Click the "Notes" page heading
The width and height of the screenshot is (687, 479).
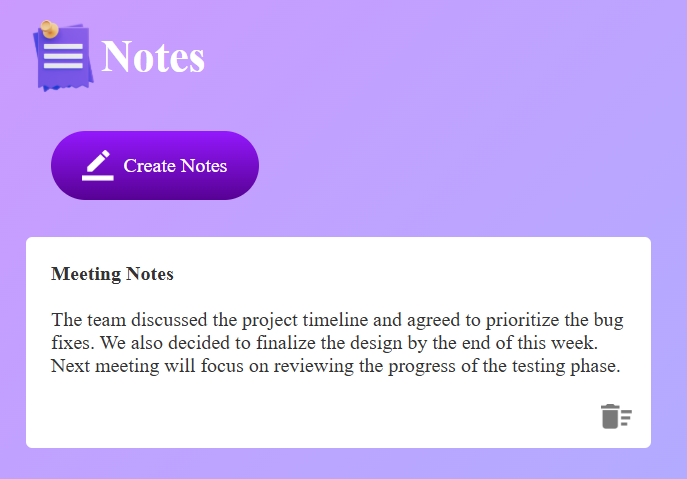[x=153, y=57]
